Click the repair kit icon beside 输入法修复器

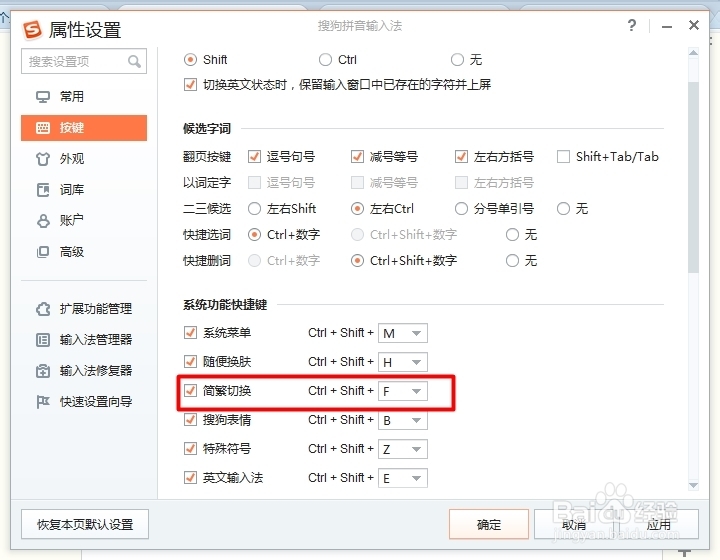43,371
